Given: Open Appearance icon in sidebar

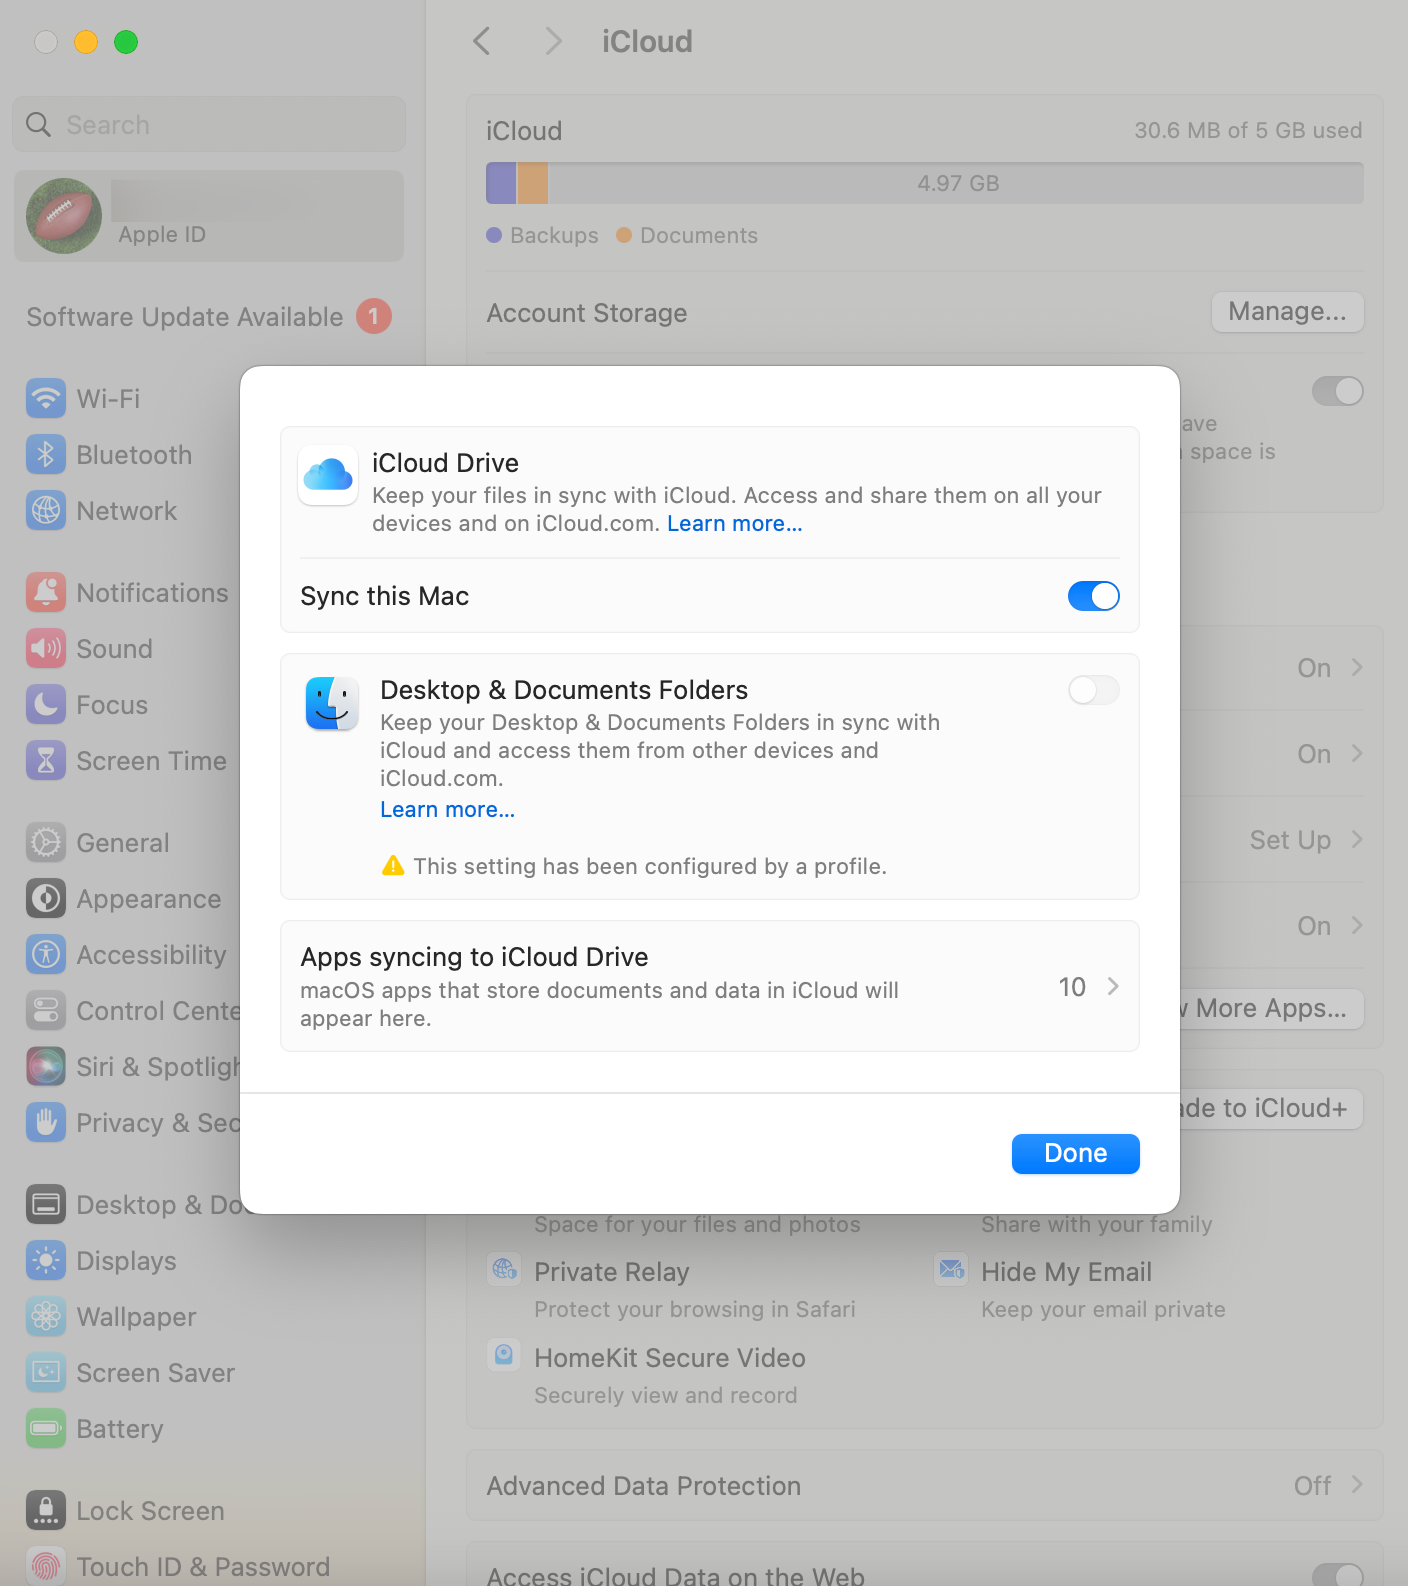Looking at the screenshot, I should (x=46, y=898).
